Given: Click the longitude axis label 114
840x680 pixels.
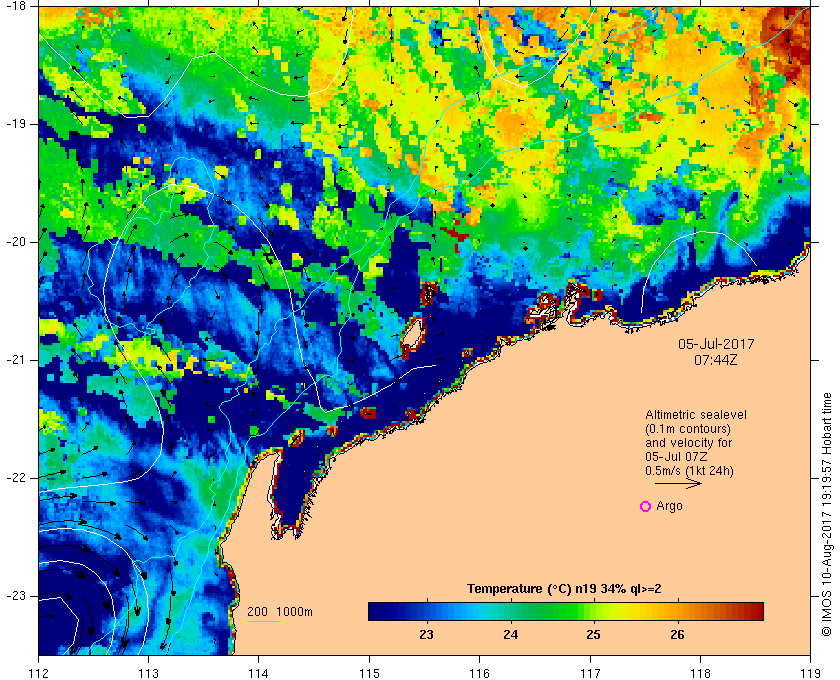Looking at the screenshot, I should 259,672.
